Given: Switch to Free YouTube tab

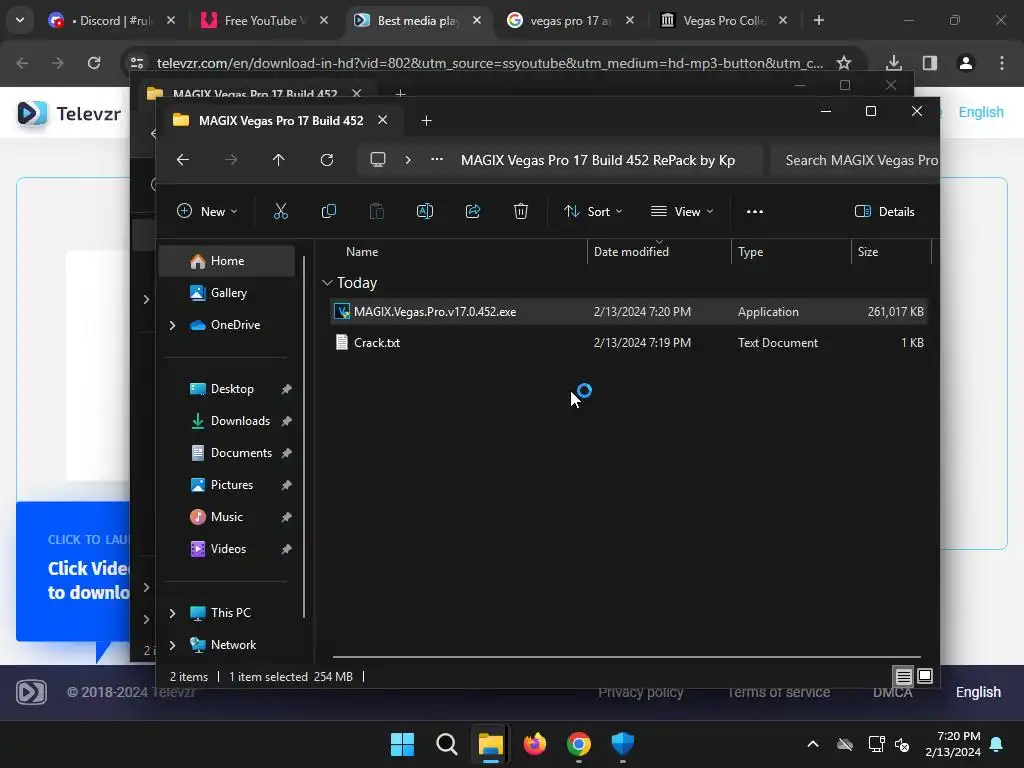Looking at the screenshot, I should 264,20.
